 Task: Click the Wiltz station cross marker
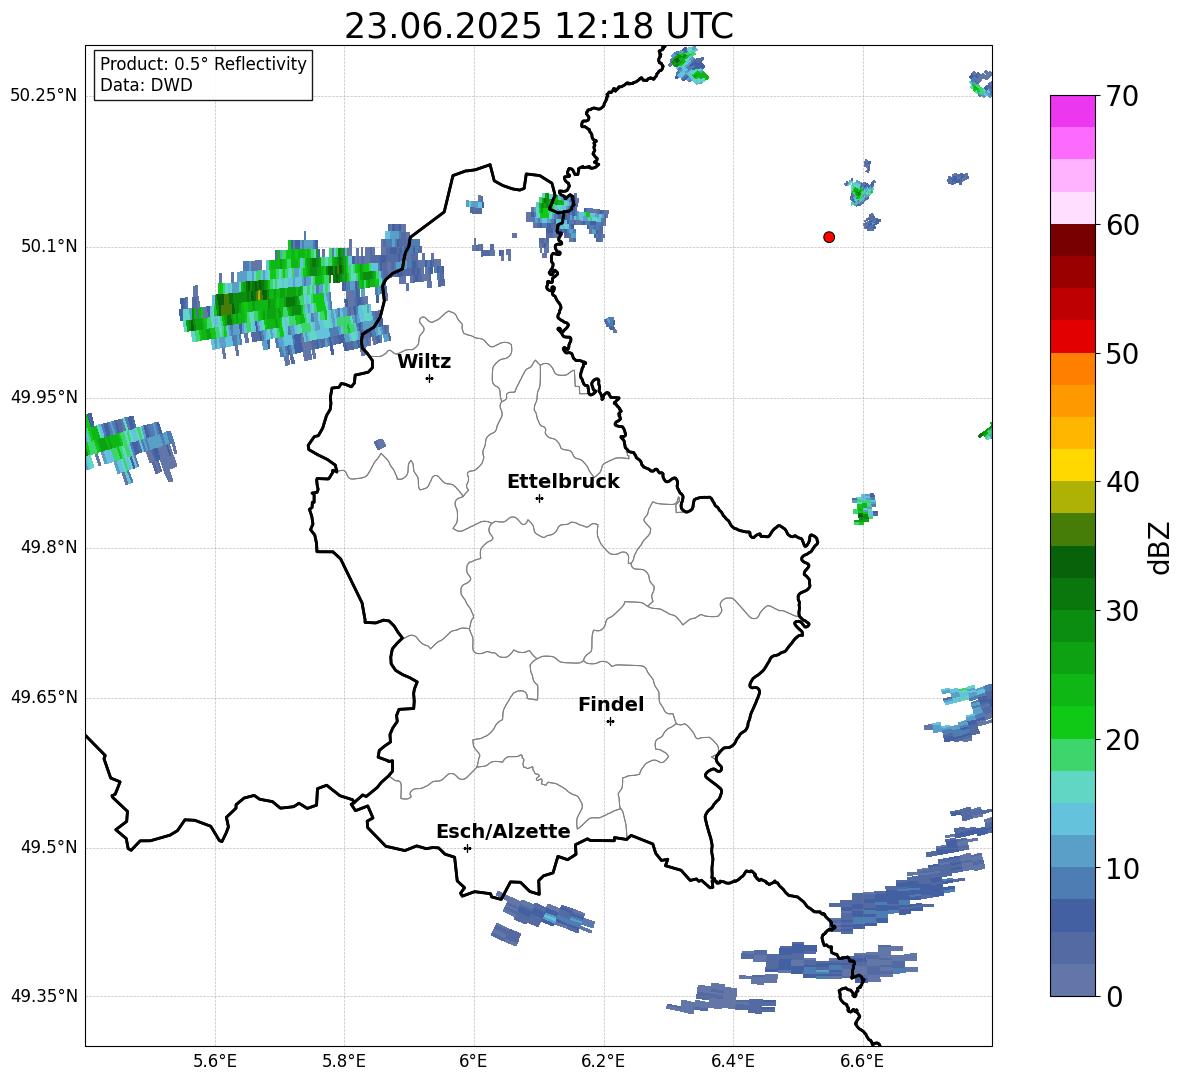click(x=430, y=378)
